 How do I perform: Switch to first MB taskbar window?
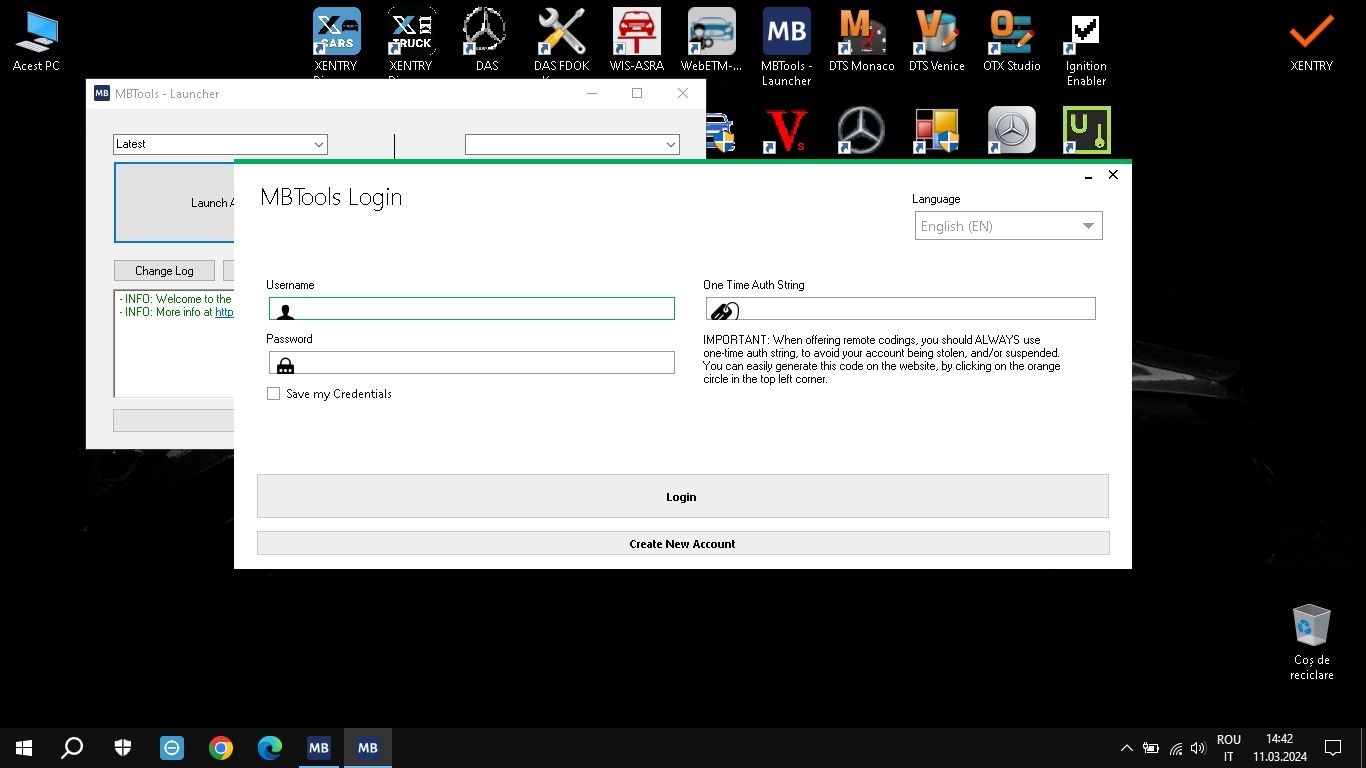point(319,748)
